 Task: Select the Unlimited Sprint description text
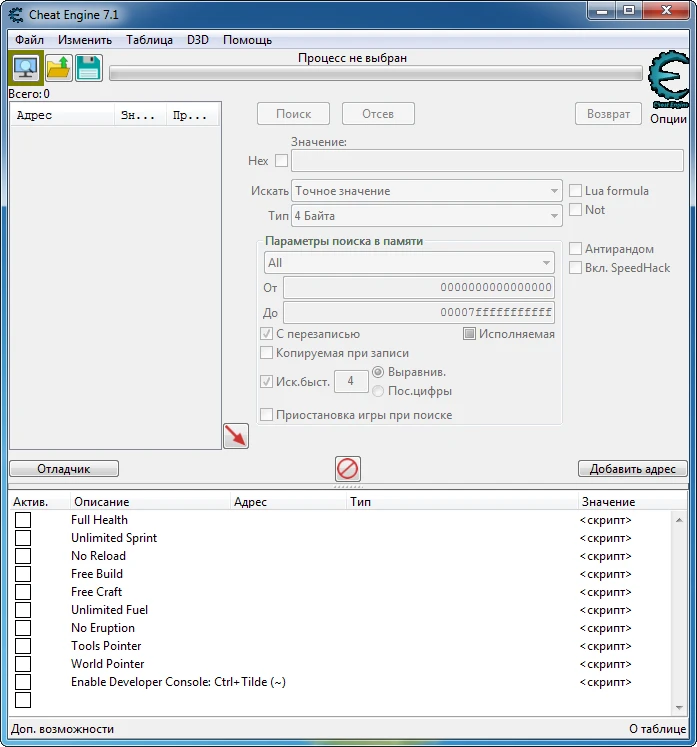coord(114,538)
